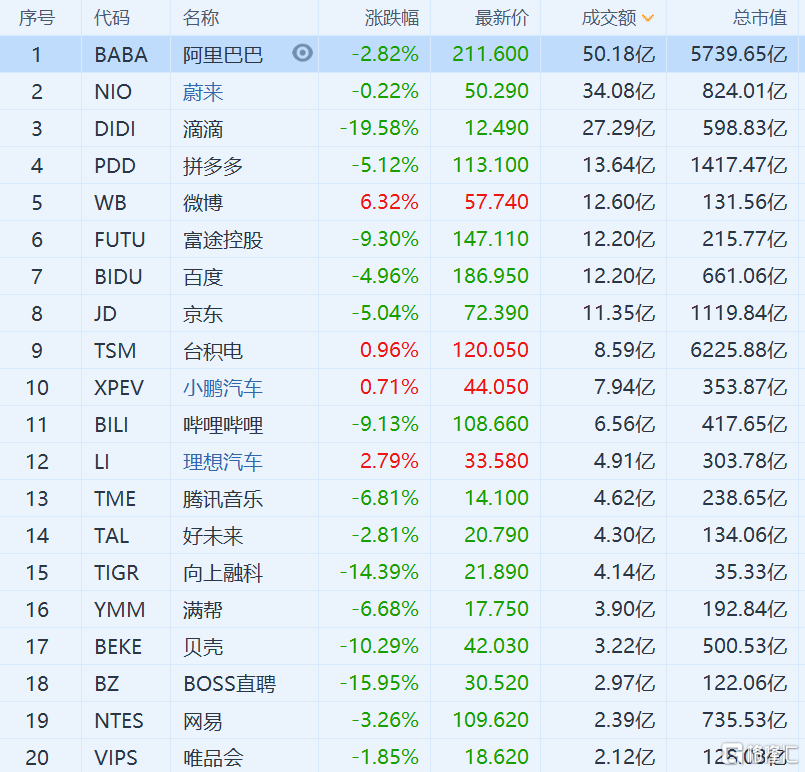
Task: Click the 好未来 stock name
Action: click(213, 535)
